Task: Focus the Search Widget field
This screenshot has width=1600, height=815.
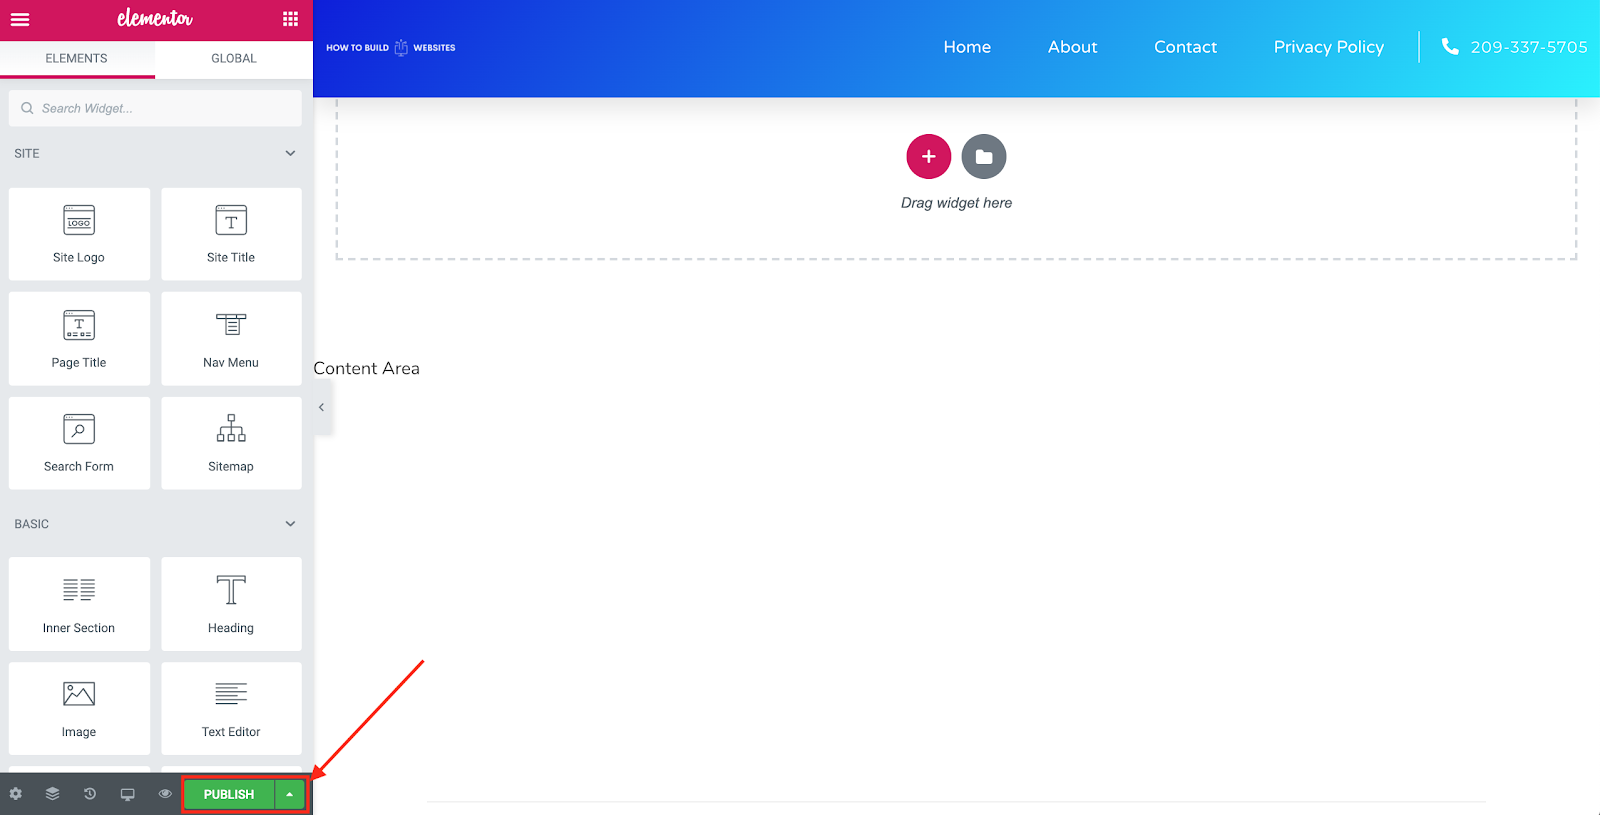Action: [155, 108]
